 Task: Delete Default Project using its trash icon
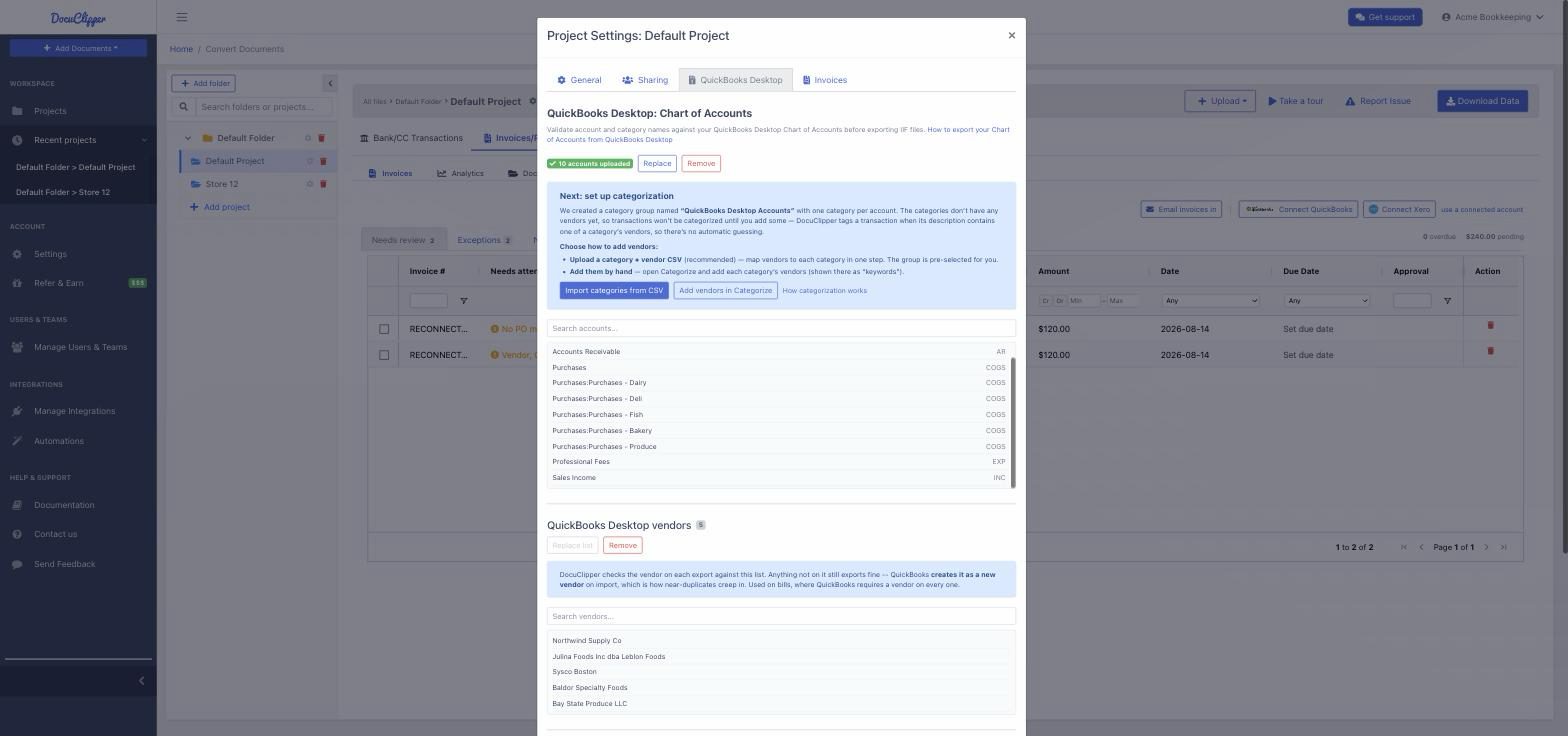[x=323, y=161]
